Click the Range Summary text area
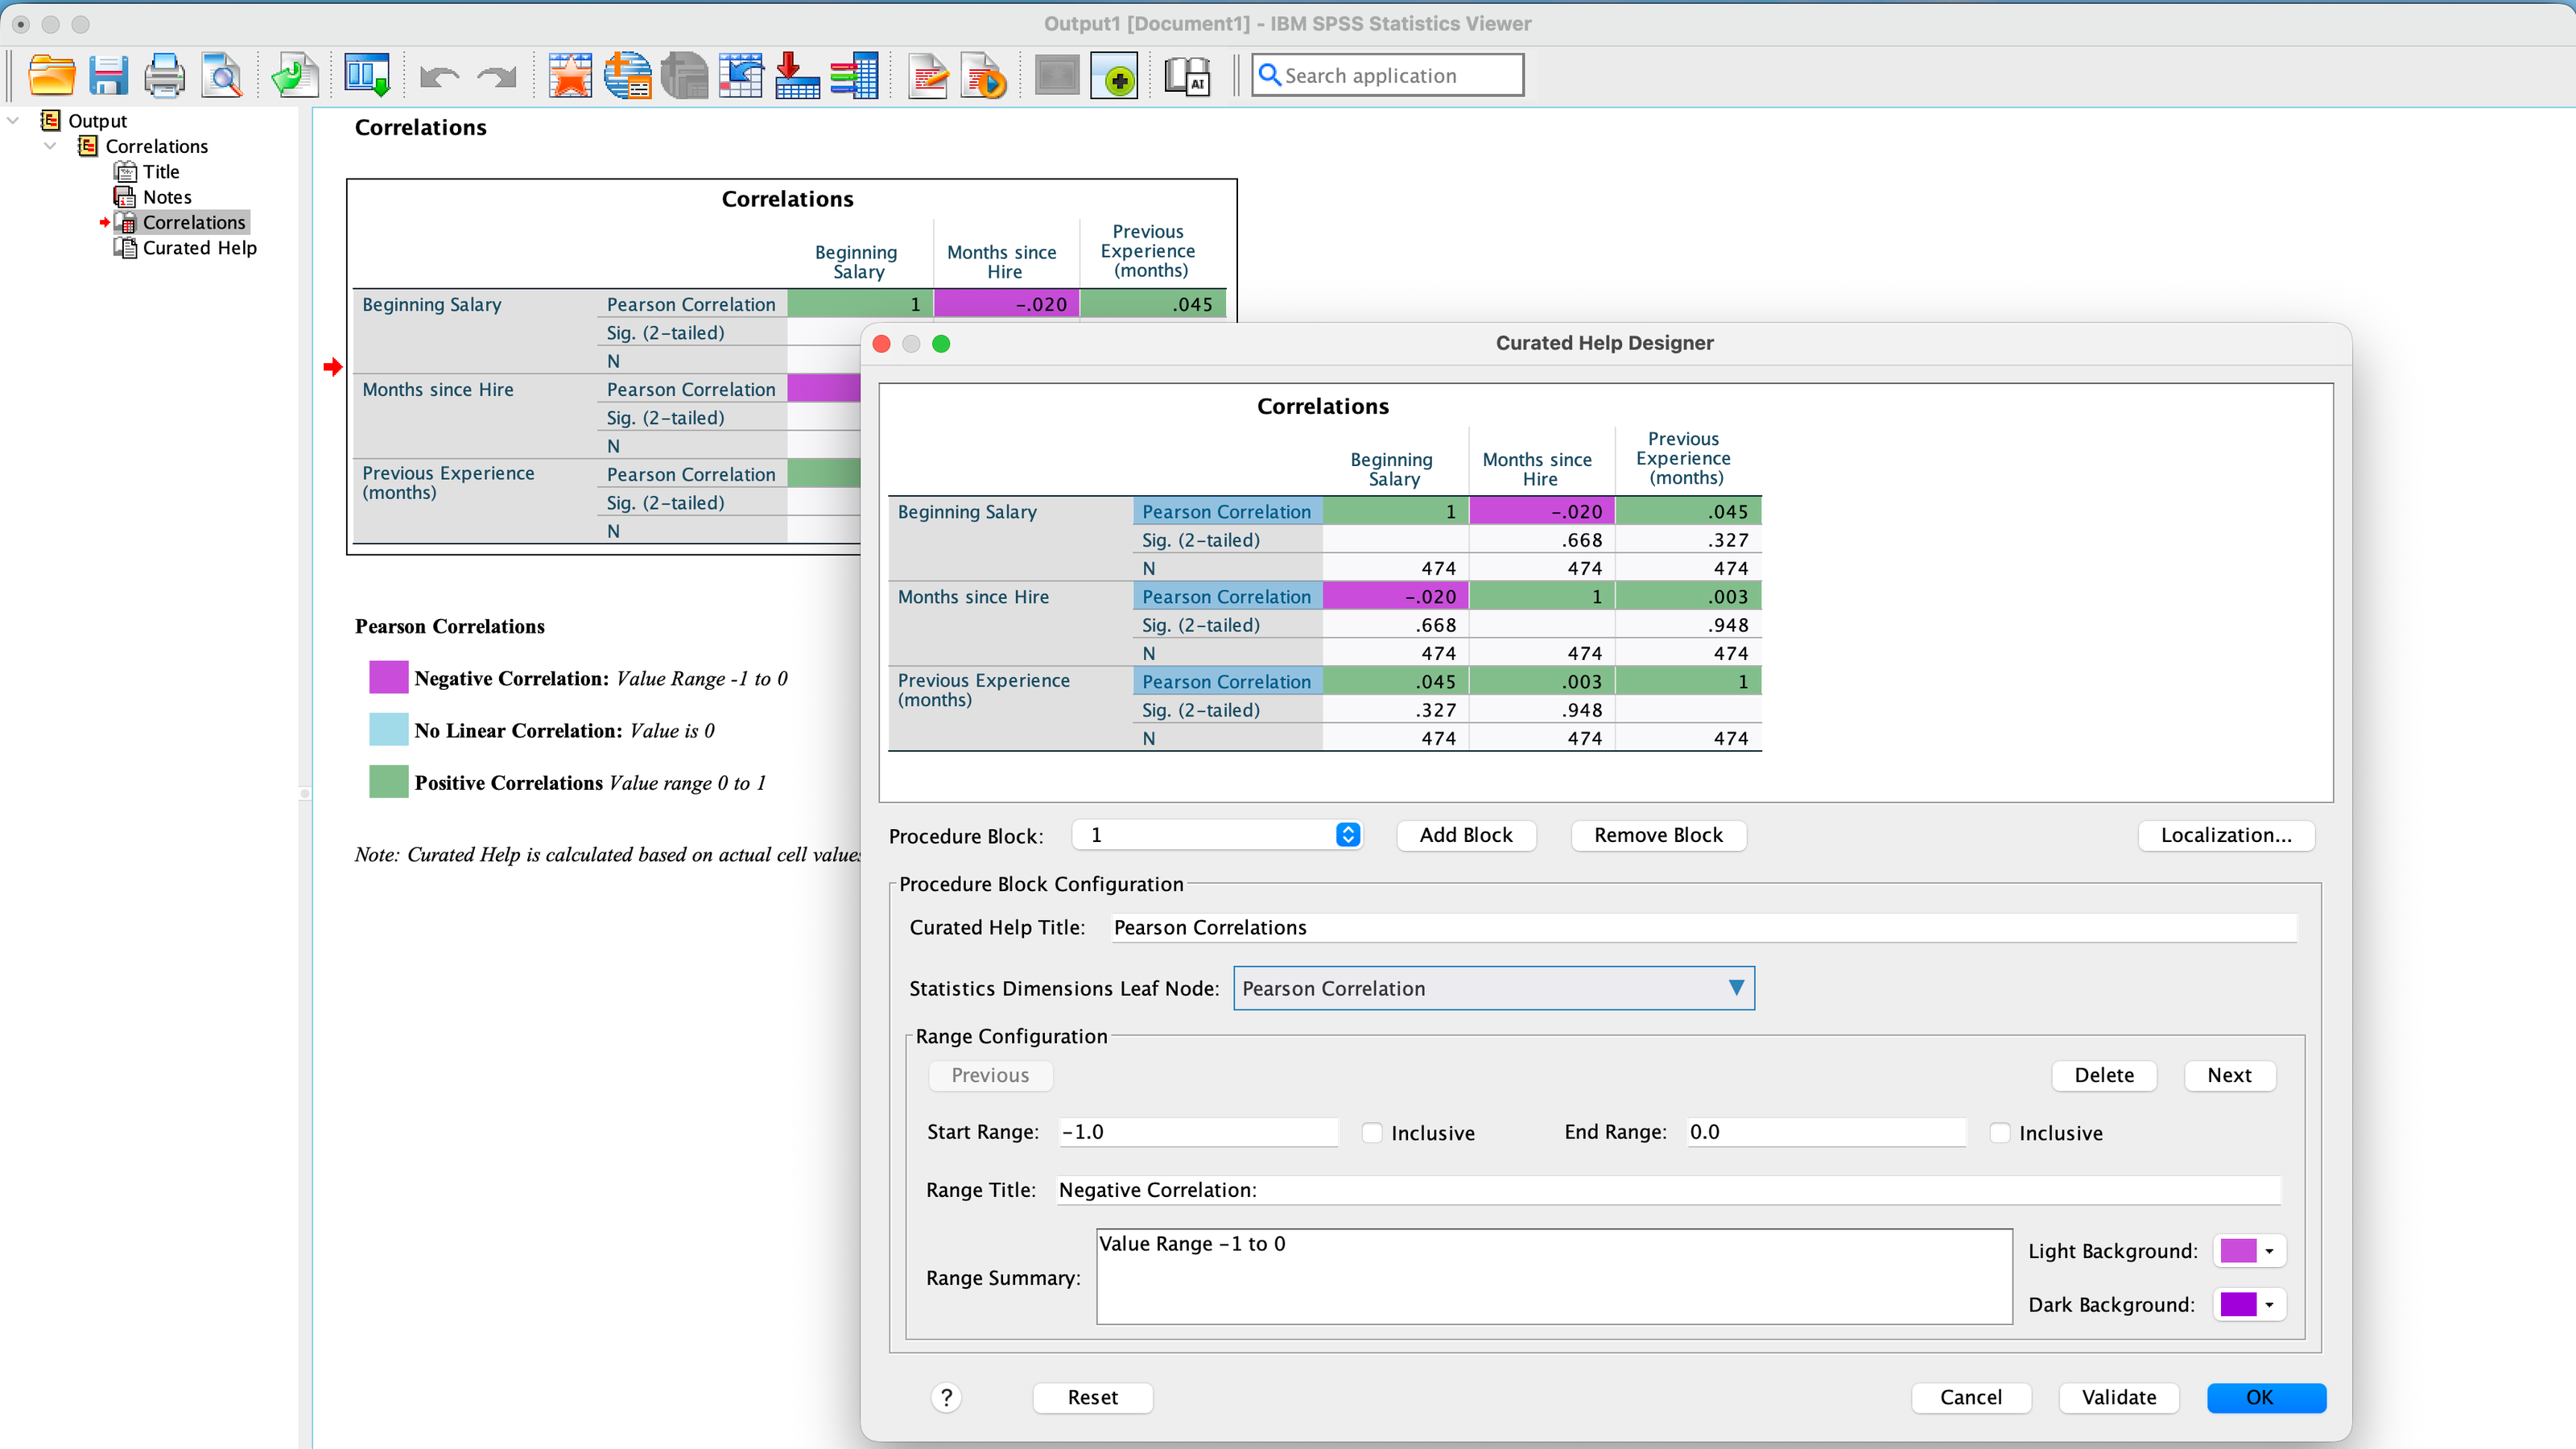This screenshot has width=2576, height=1449. [1554, 1277]
